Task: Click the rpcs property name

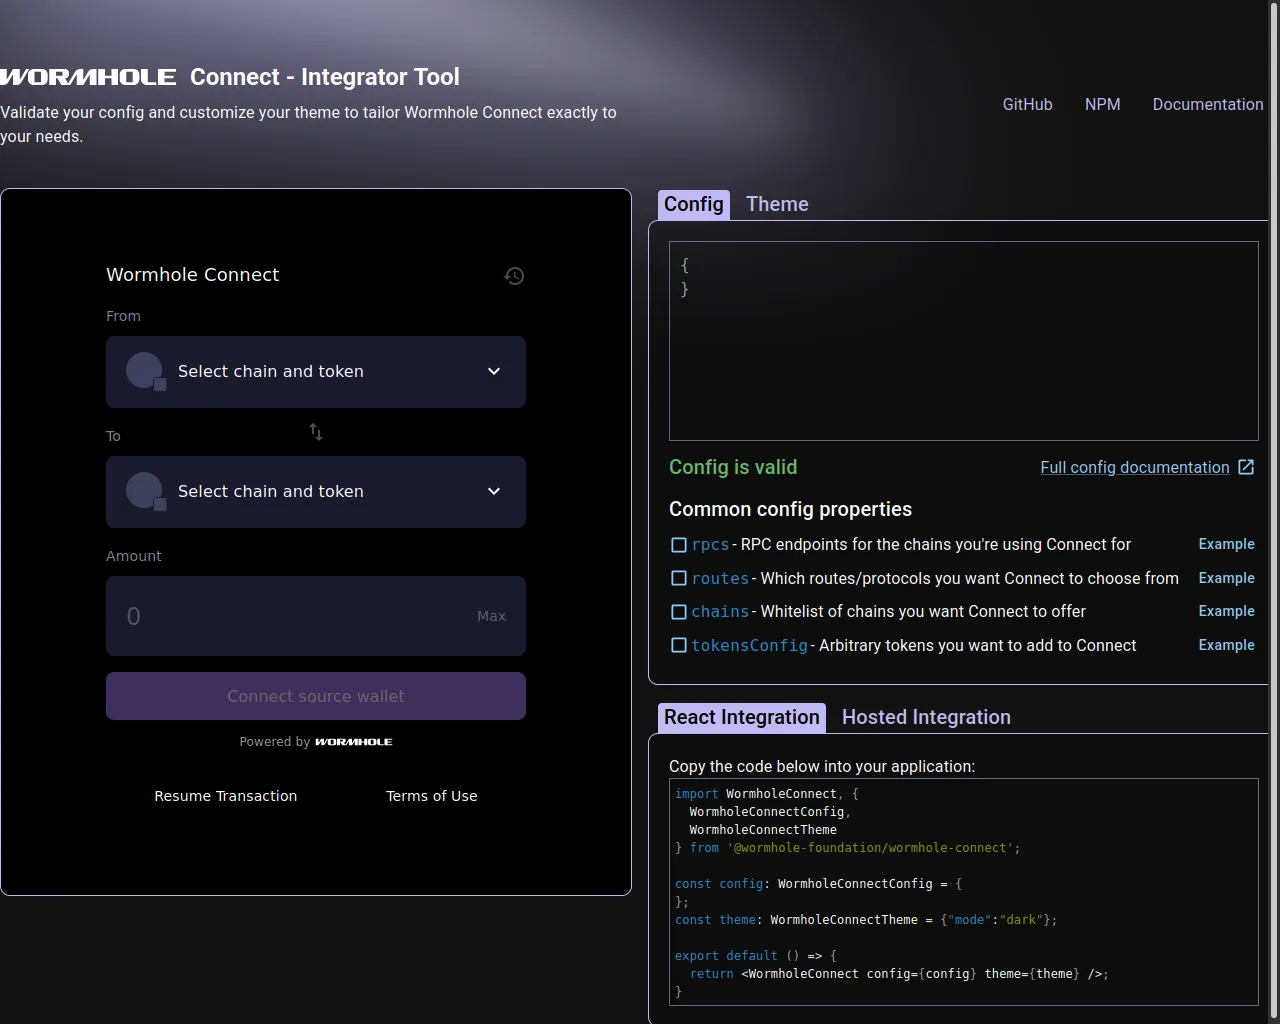Action: (x=710, y=545)
